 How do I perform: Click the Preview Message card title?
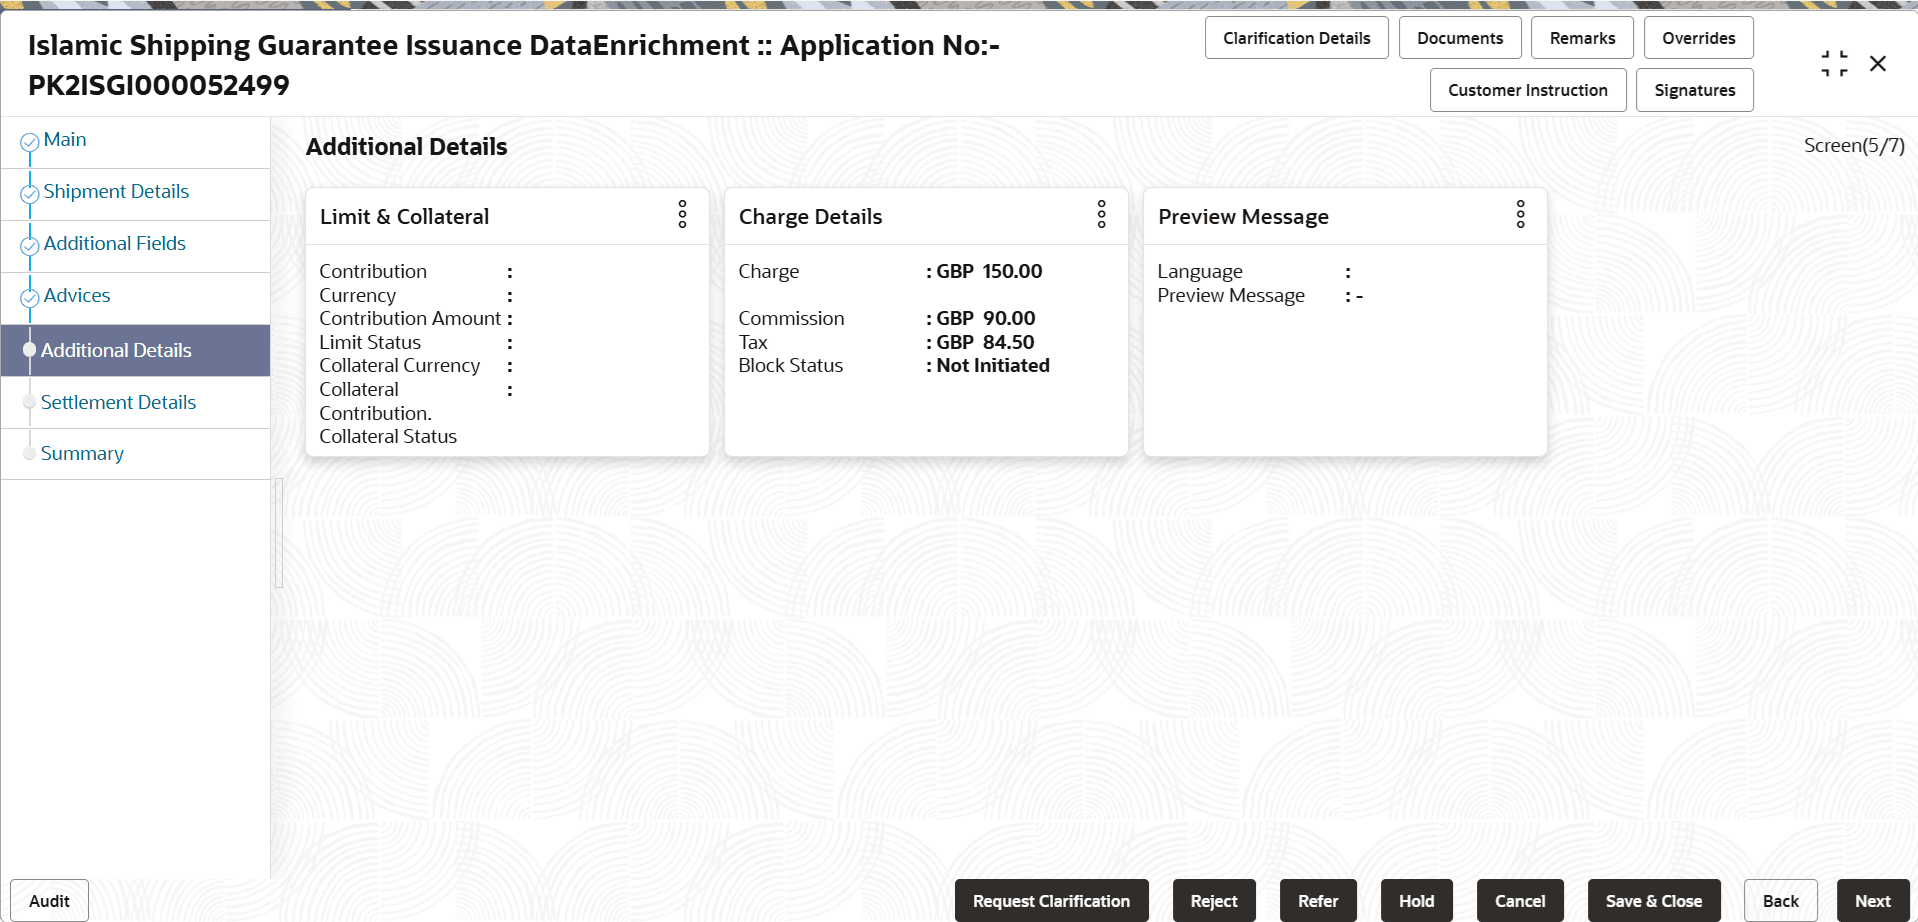pos(1243,217)
